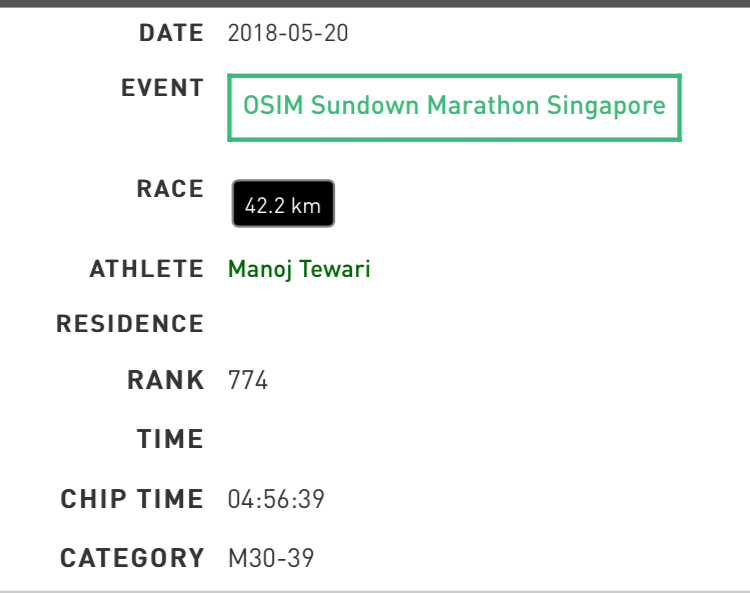Click the RESIDENCE label
This screenshot has height=593, width=750.
click(x=130, y=324)
